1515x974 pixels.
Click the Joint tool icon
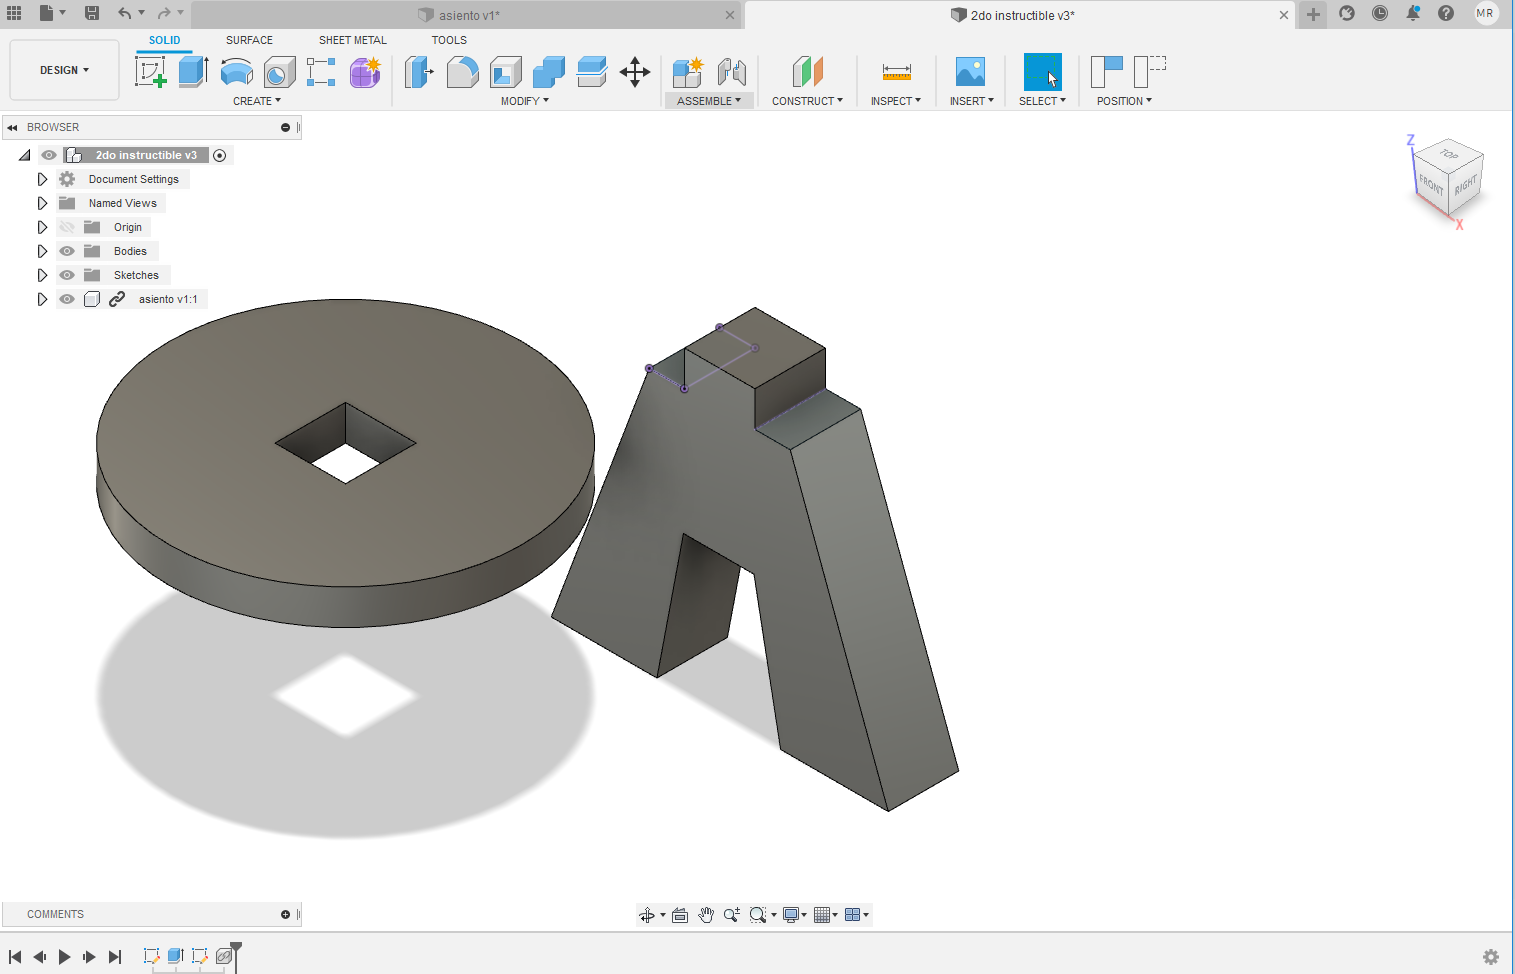point(732,72)
